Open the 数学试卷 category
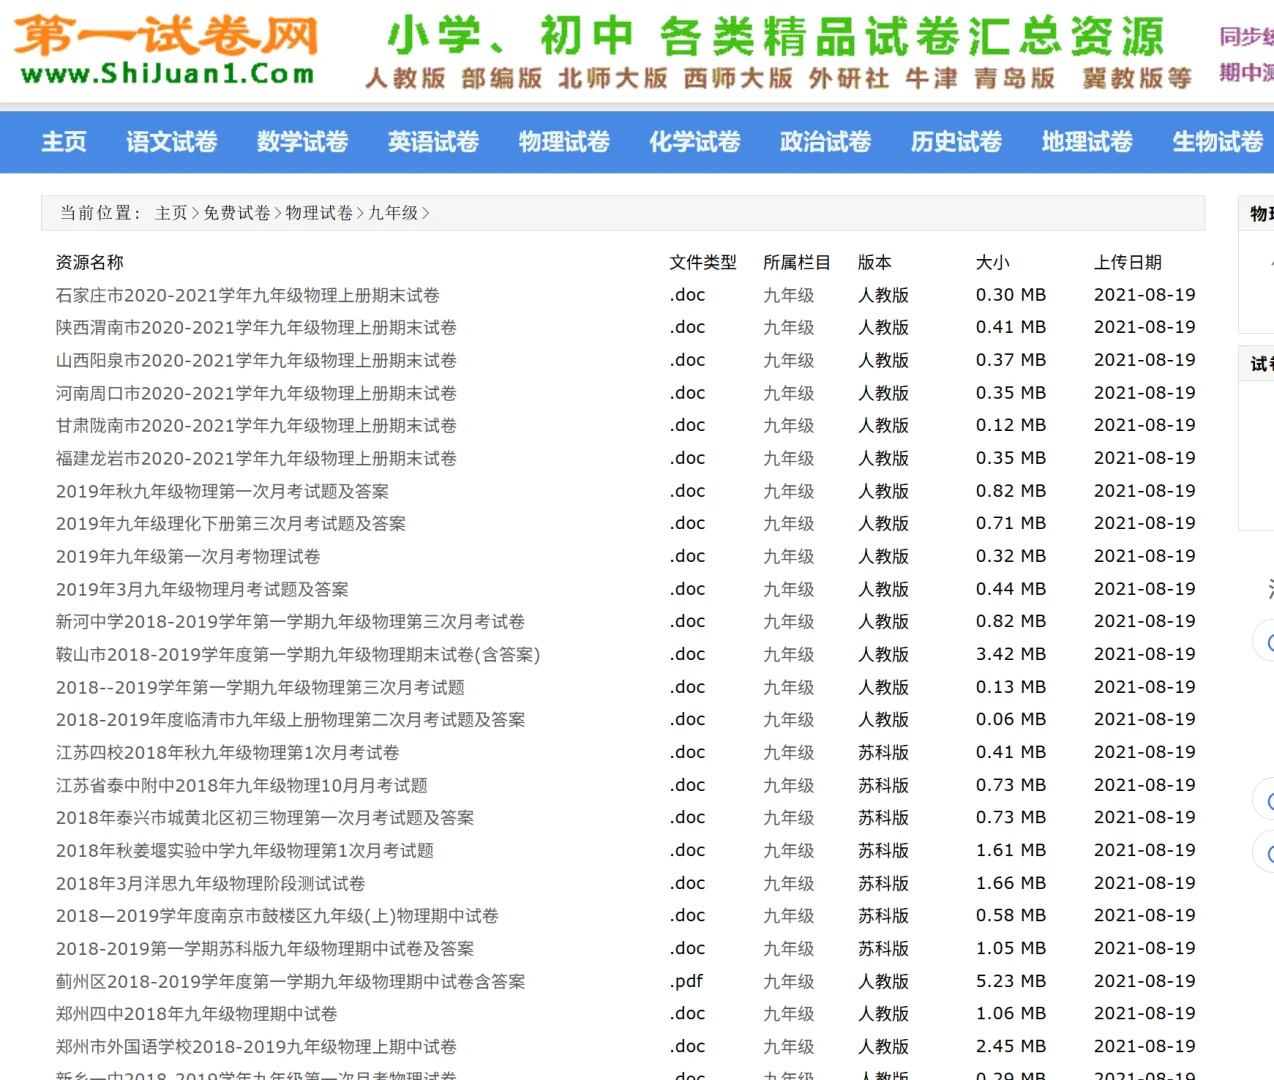1274x1080 pixels. tap(302, 142)
